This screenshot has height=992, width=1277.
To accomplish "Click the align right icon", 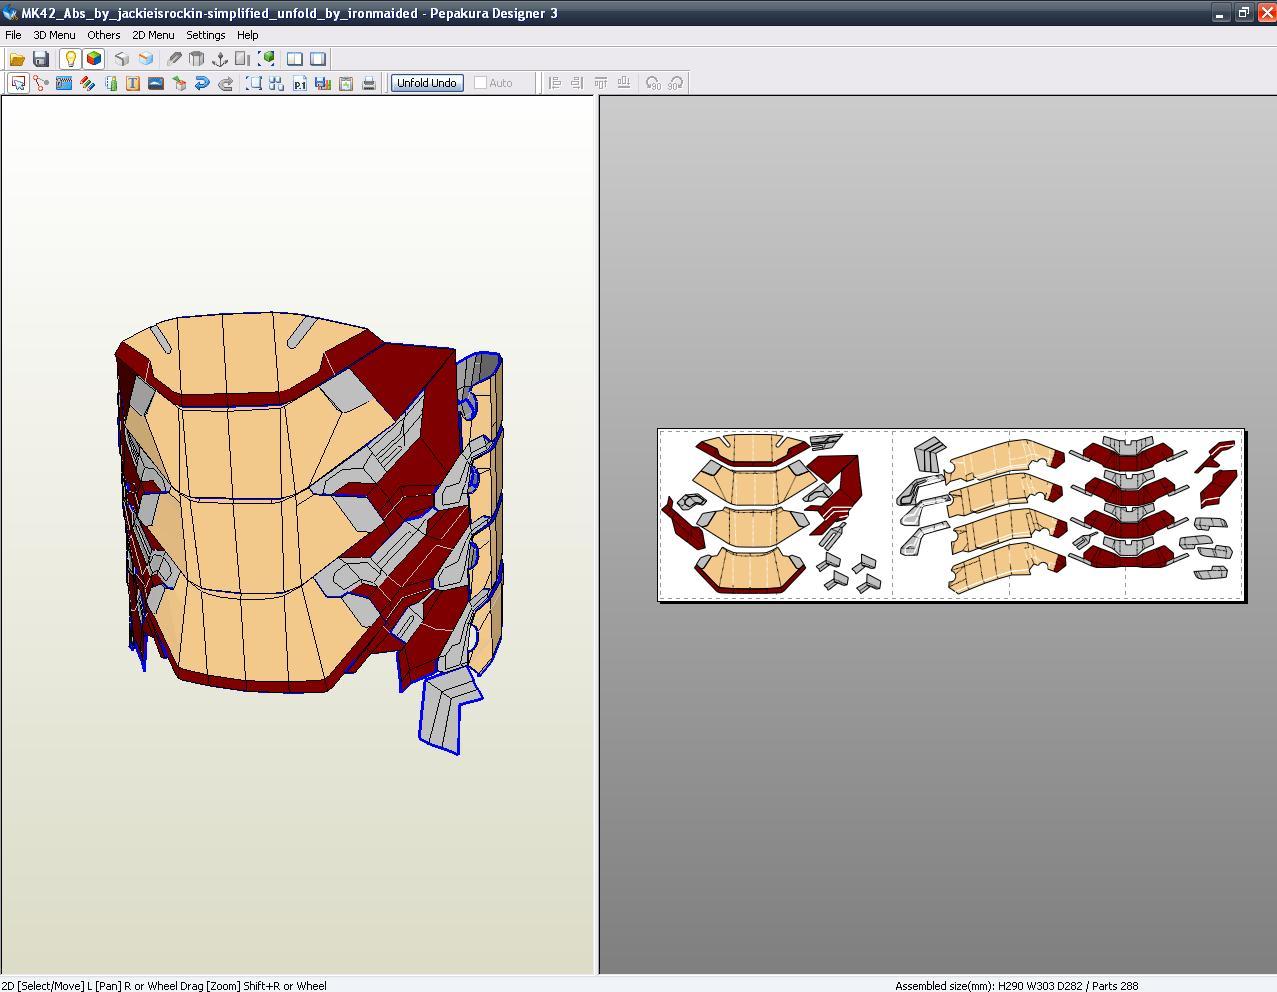I will [578, 83].
